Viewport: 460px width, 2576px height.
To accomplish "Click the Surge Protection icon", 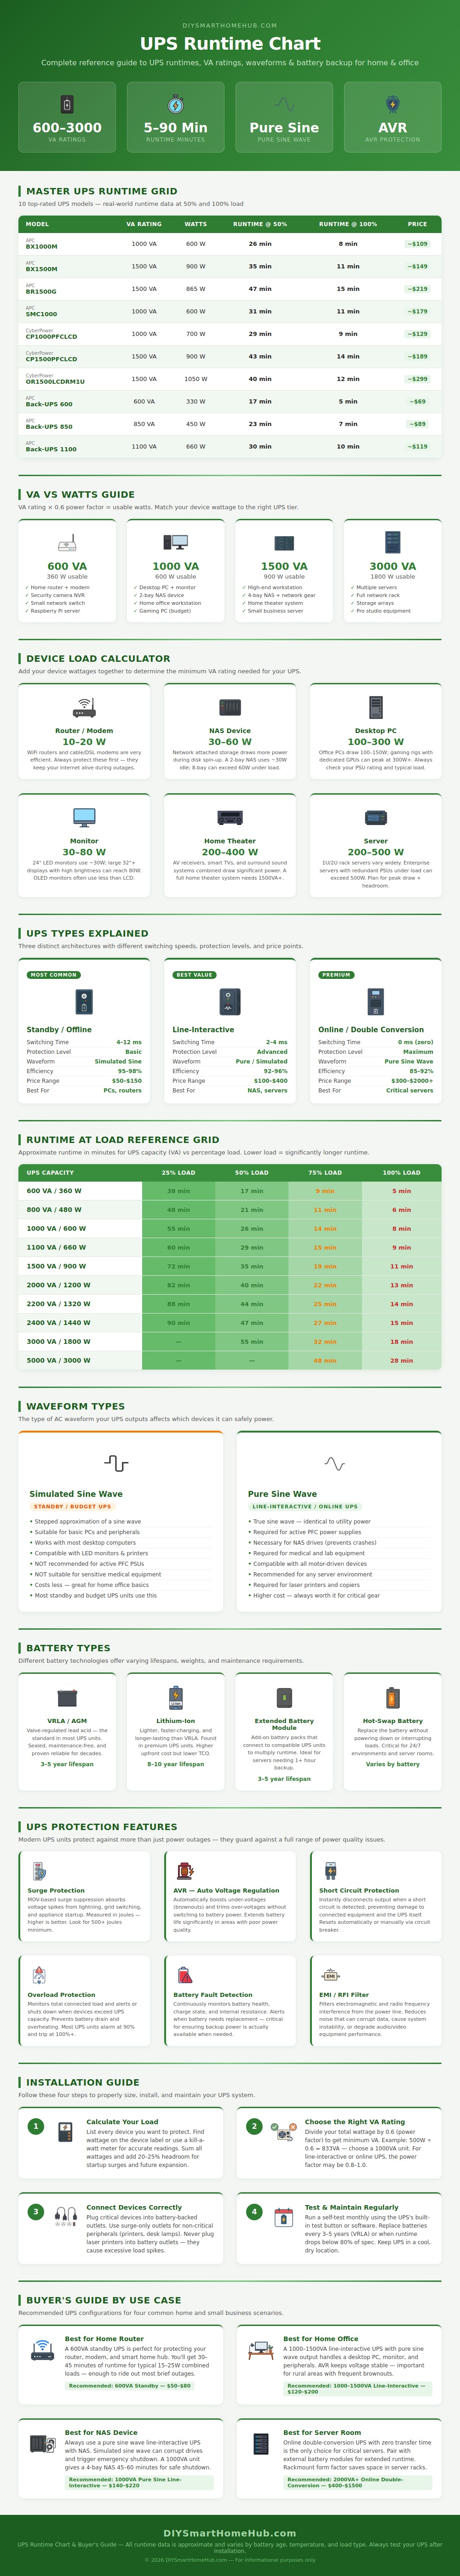I will (39, 1871).
